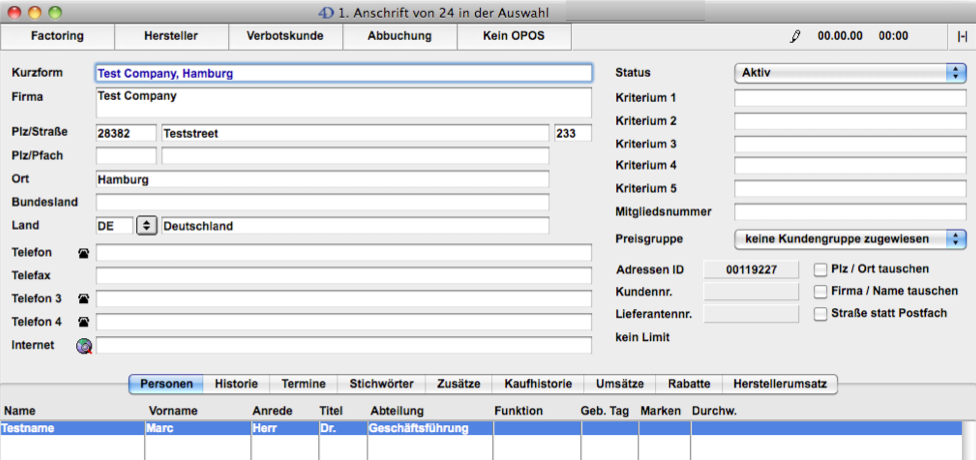Open the Status dropdown showing Aktiv
The width and height of the screenshot is (976, 460).
tap(850, 73)
